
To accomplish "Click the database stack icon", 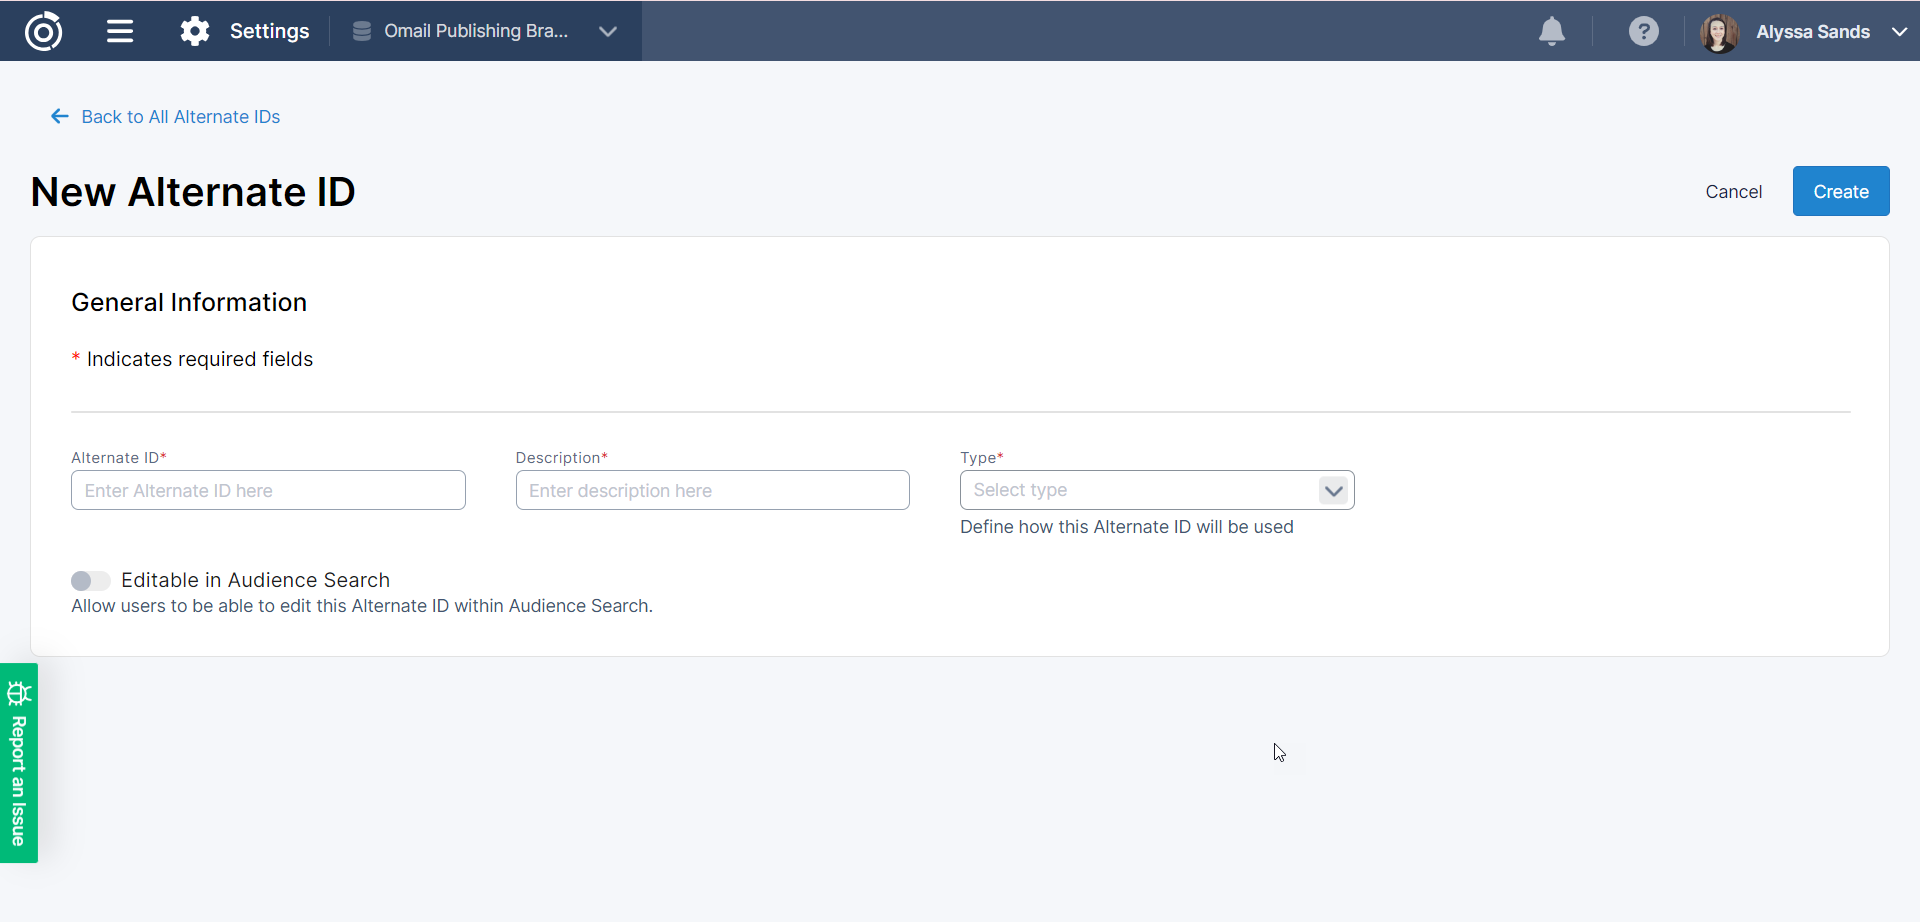I will click(362, 31).
